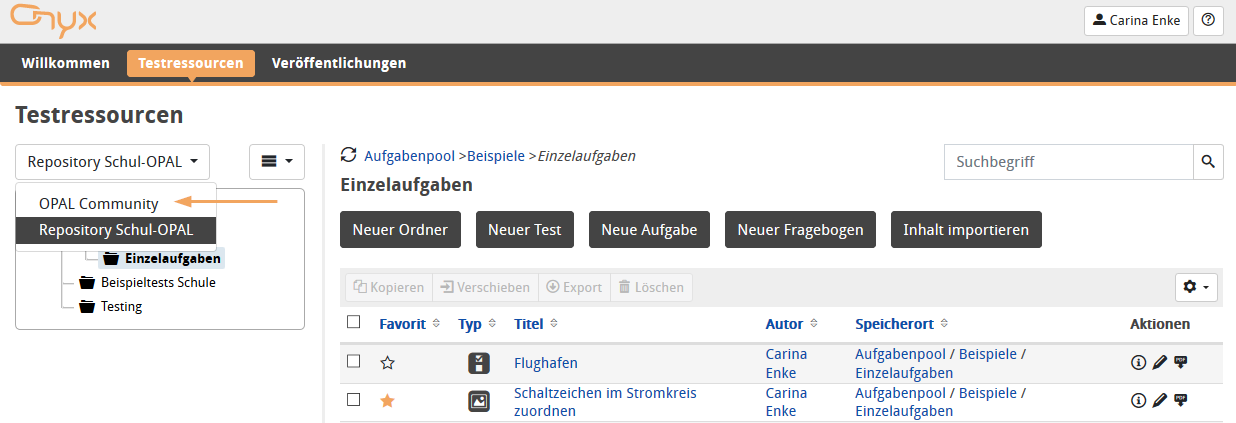The width and height of the screenshot is (1236, 423).
Task: Switch to the Veröffentlichungen tab
Action: coord(339,63)
